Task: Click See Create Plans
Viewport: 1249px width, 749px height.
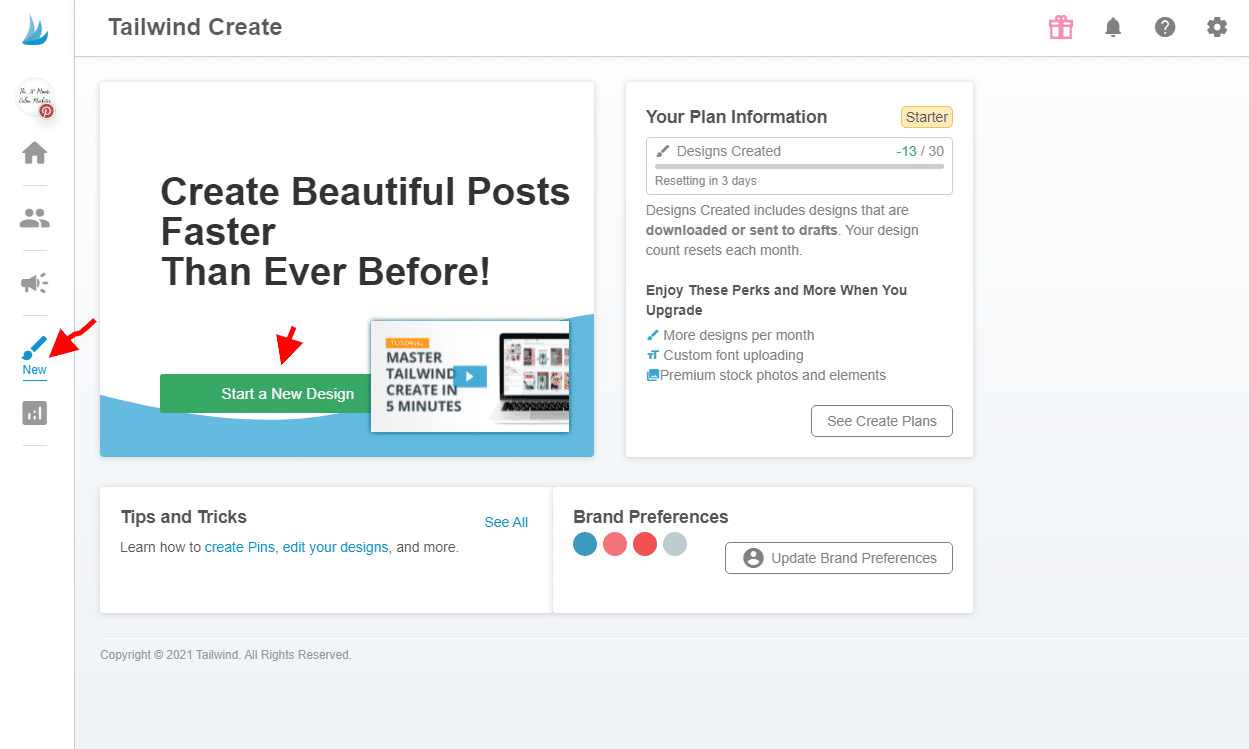Action: pyautogui.click(x=881, y=420)
